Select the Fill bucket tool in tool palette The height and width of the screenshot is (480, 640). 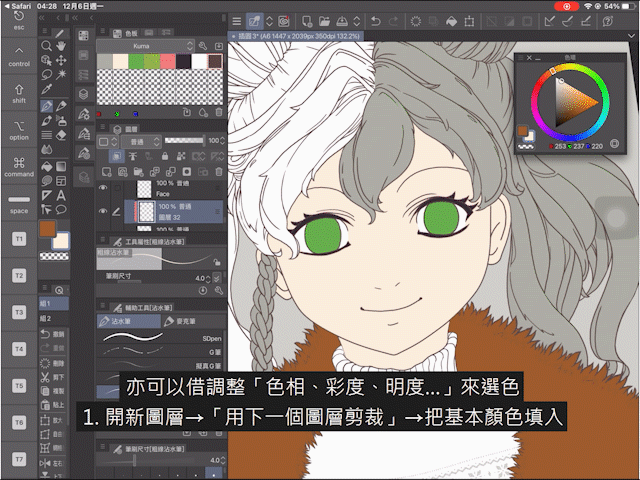47,167
